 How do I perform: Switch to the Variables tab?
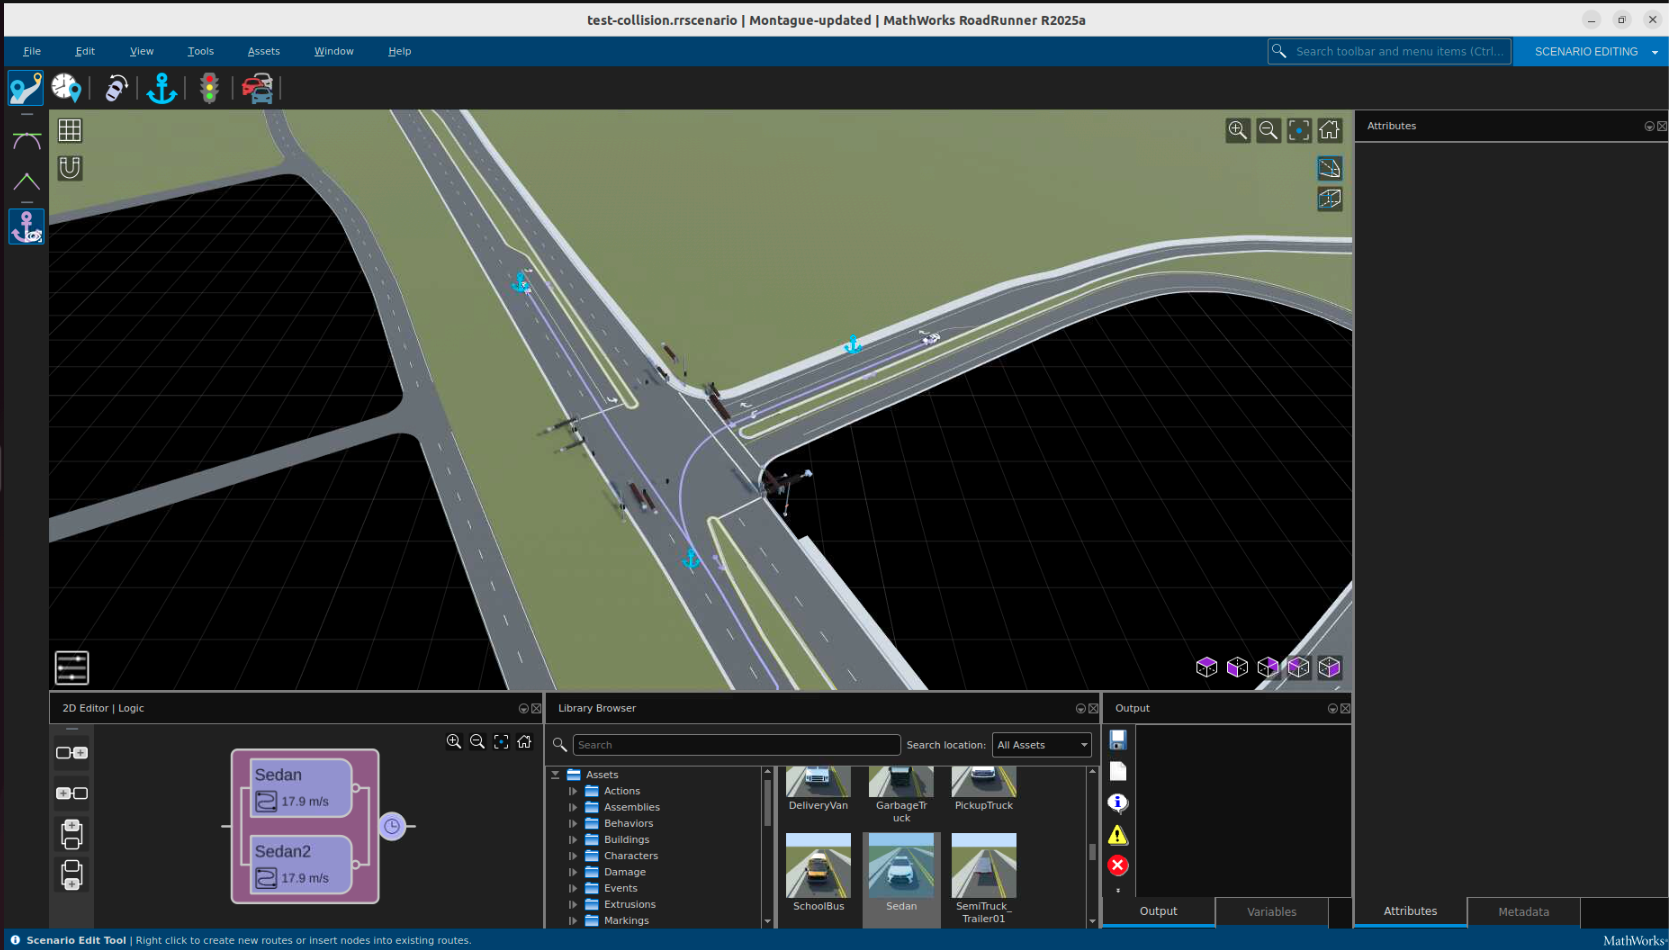(1271, 911)
